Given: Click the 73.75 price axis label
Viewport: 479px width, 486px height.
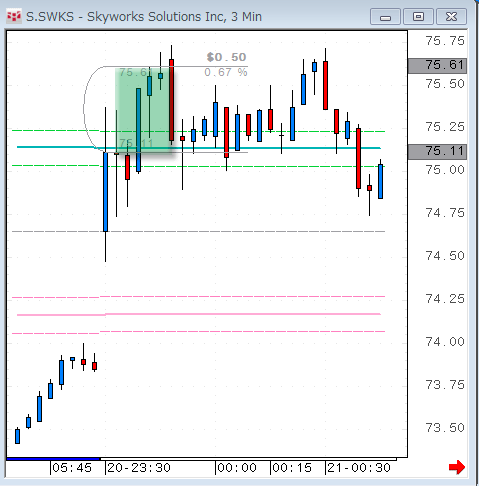Looking at the screenshot, I should (445, 385).
